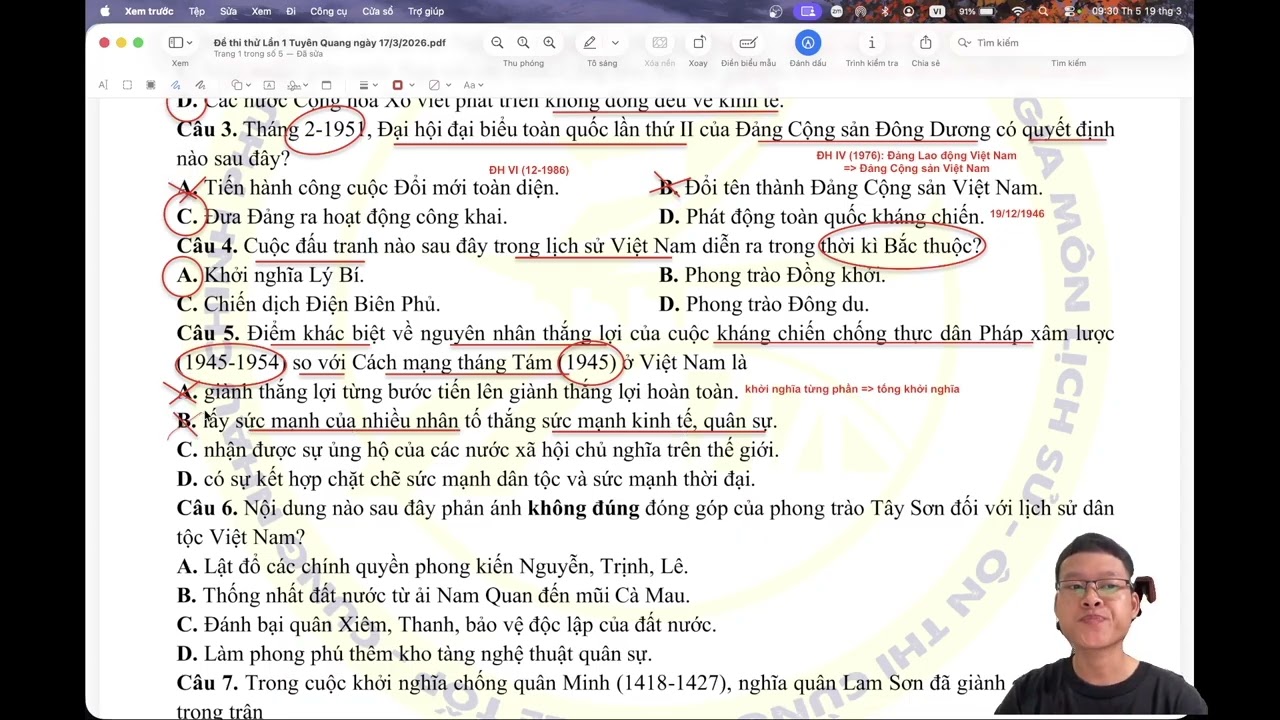Click the Bluetooth status icon
The height and width of the screenshot is (720, 1280).
(885, 11)
